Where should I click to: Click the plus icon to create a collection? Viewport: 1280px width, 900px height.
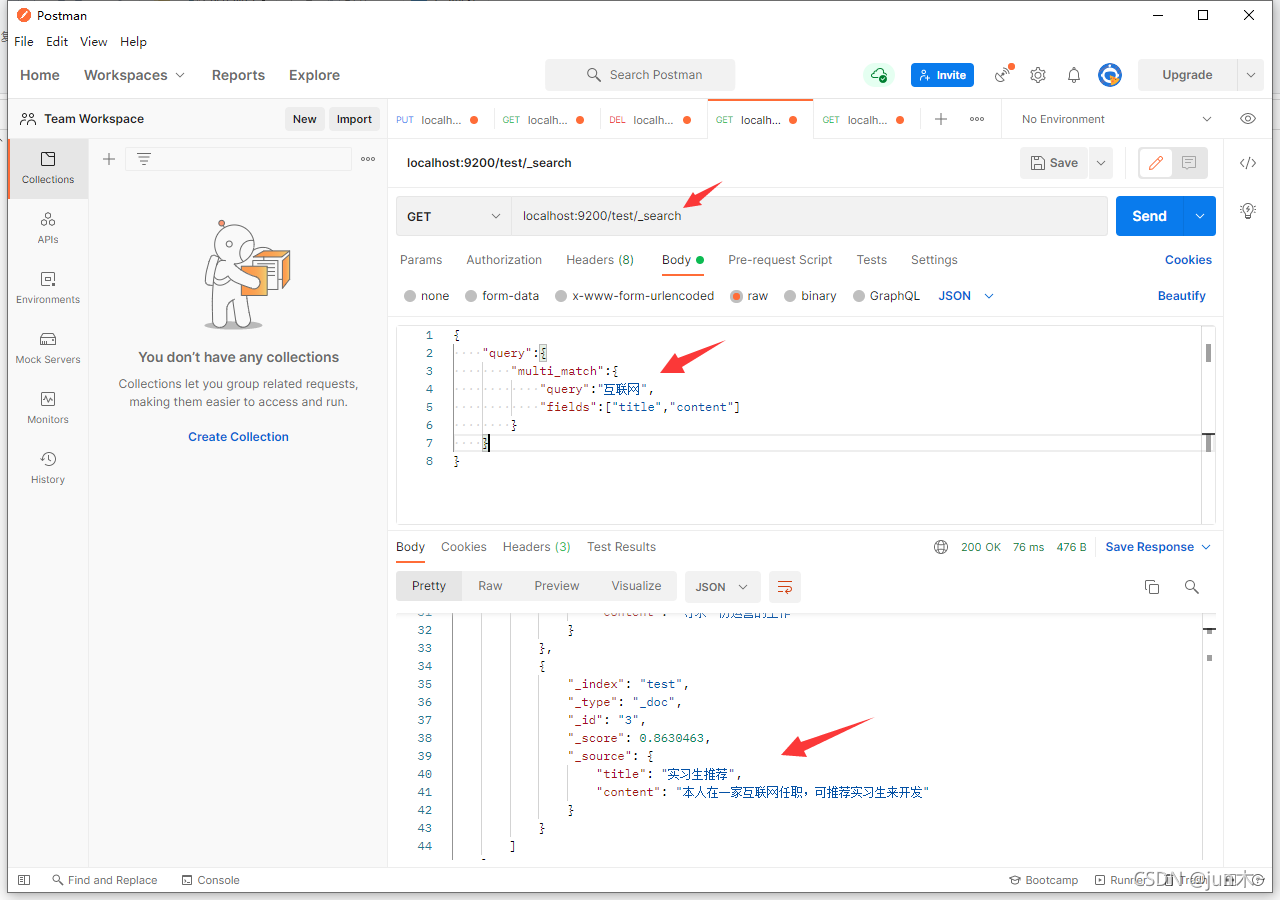tap(109, 159)
